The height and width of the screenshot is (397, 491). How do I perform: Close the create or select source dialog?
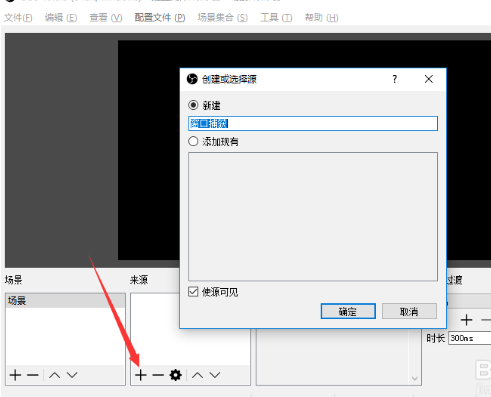(x=429, y=79)
